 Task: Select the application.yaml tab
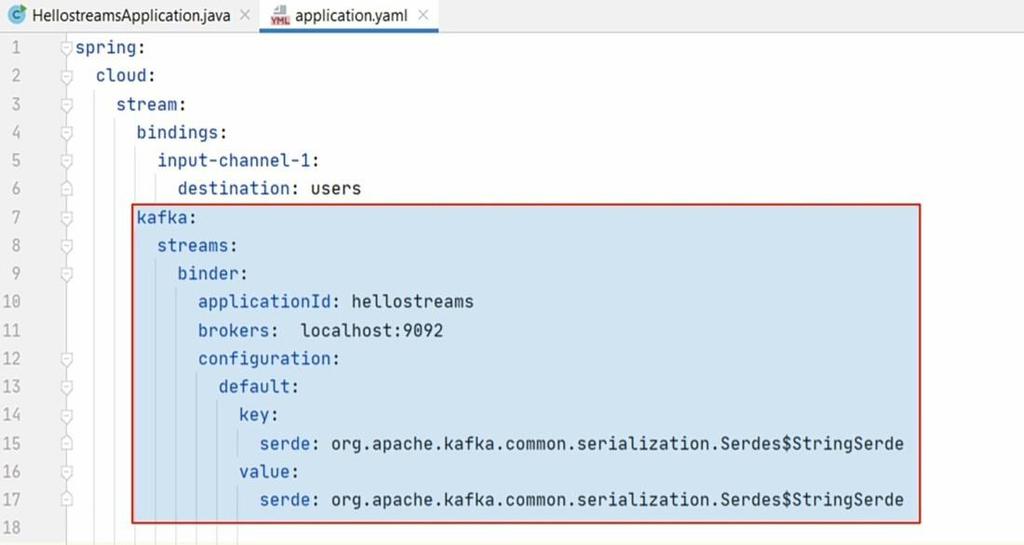pyautogui.click(x=351, y=16)
